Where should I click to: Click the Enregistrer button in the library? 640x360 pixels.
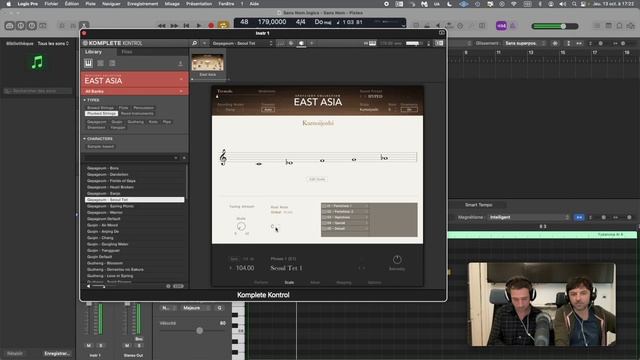pyautogui.click(x=56, y=353)
